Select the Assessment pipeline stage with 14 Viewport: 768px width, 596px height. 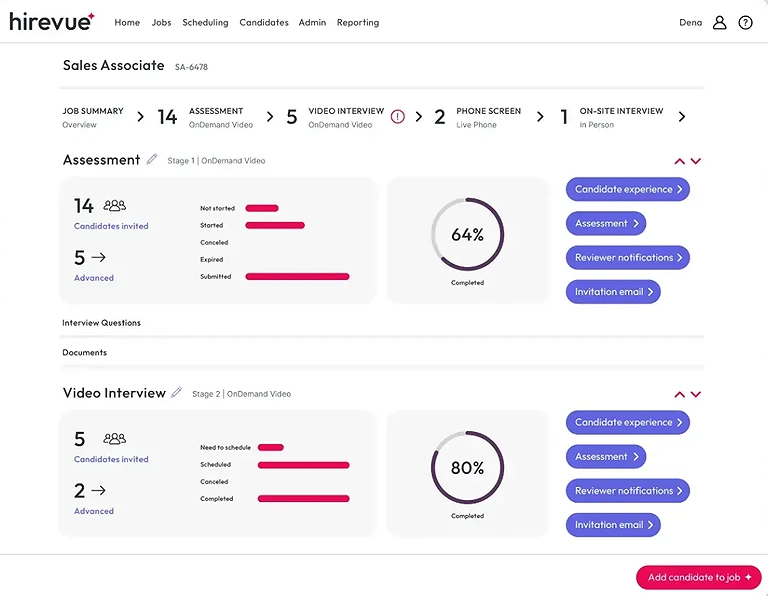coord(205,118)
